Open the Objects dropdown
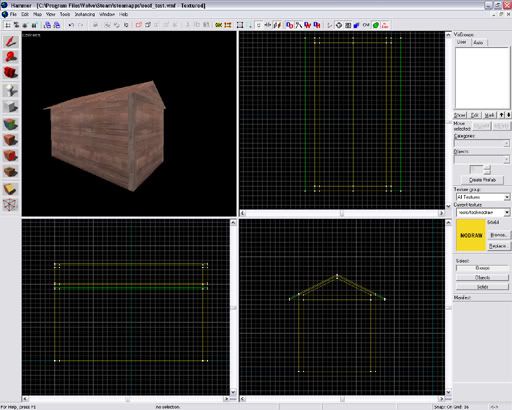 click(506, 160)
